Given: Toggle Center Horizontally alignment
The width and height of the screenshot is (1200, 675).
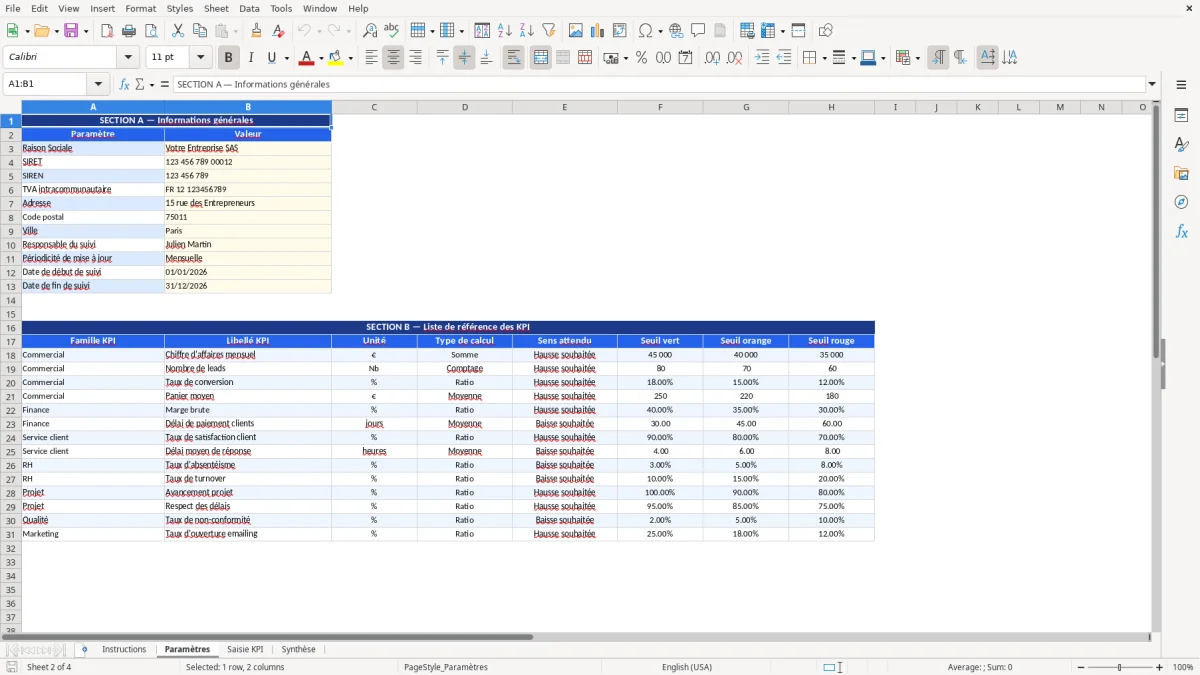Looking at the screenshot, I should coord(393,58).
